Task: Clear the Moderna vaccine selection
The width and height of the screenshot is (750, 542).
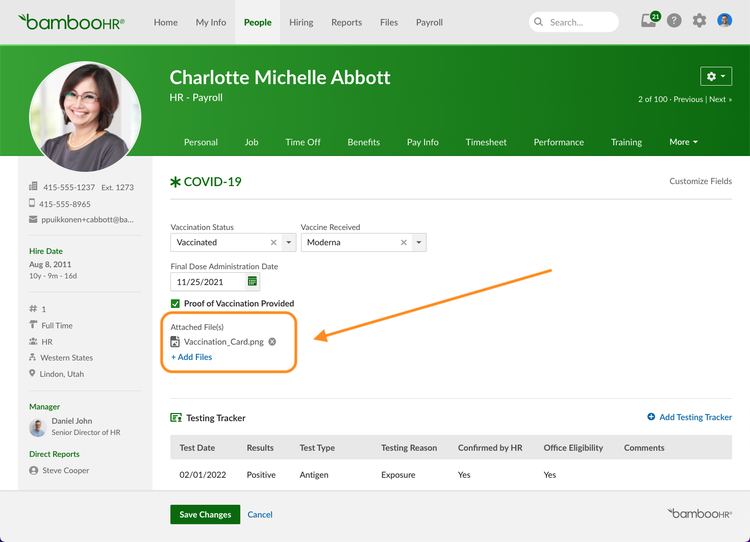Action: (404, 242)
